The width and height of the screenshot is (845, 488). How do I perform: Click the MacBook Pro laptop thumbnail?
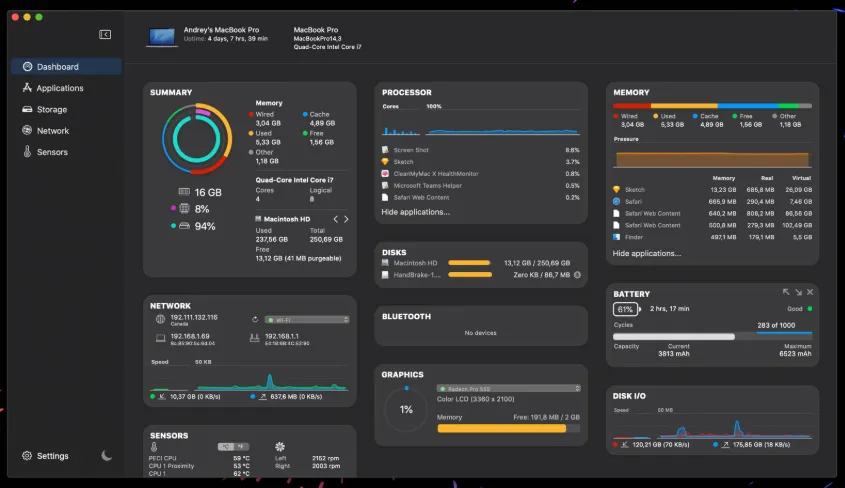click(162, 37)
